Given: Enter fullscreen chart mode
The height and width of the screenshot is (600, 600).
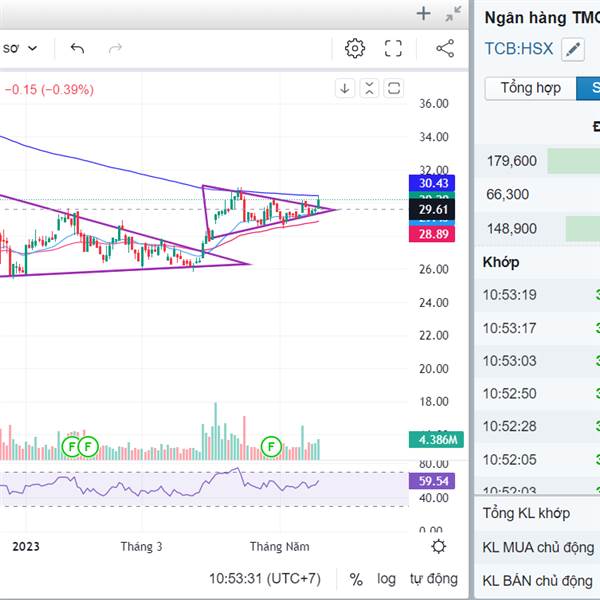Looking at the screenshot, I should tap(394, 48).
